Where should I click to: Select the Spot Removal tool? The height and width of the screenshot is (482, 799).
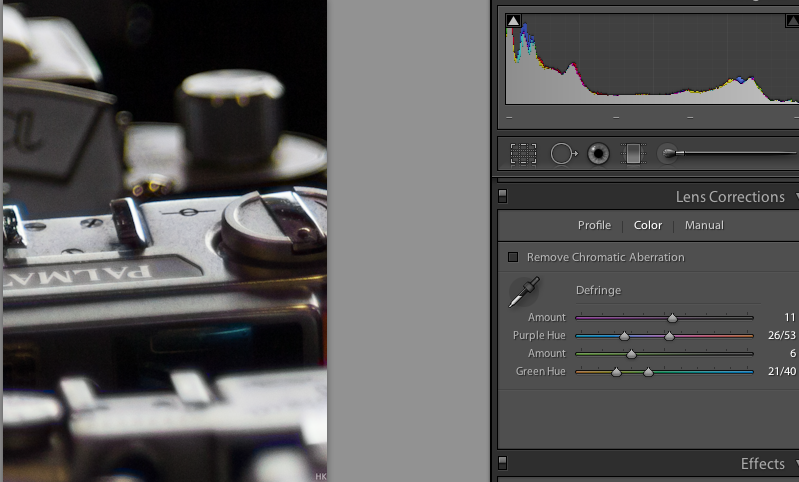pyautogui.click(x=563, y=153)
